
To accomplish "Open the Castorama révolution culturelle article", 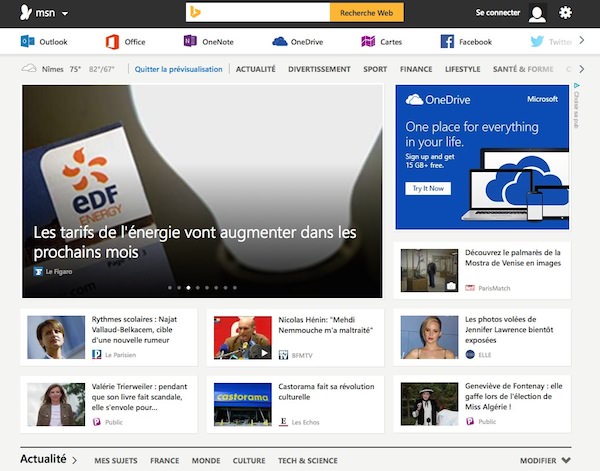I will coord(326,391).
